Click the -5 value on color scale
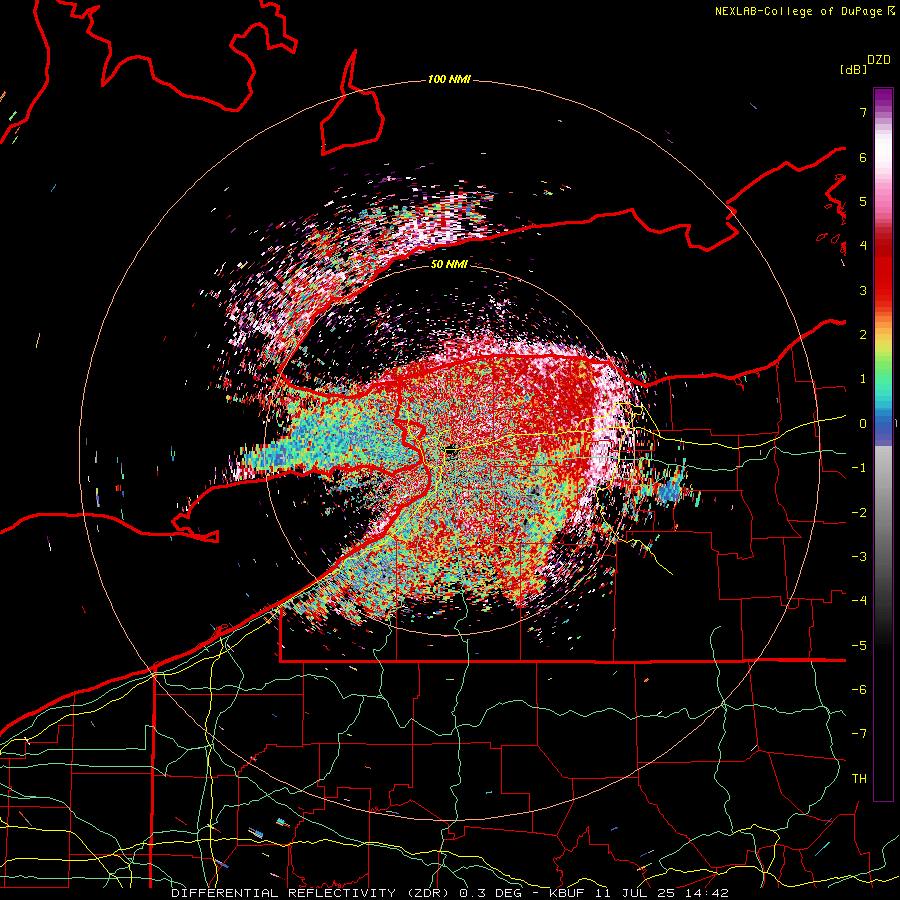 (859, 646)
